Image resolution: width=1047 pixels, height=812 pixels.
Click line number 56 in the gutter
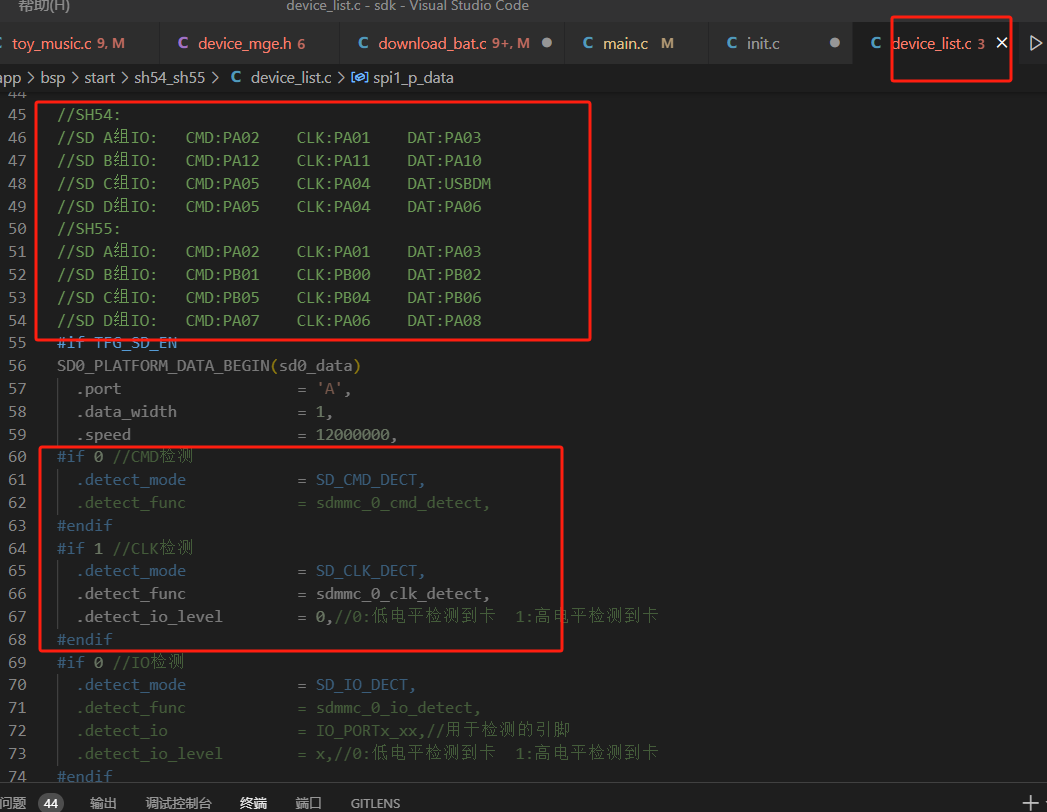point(17,366)
